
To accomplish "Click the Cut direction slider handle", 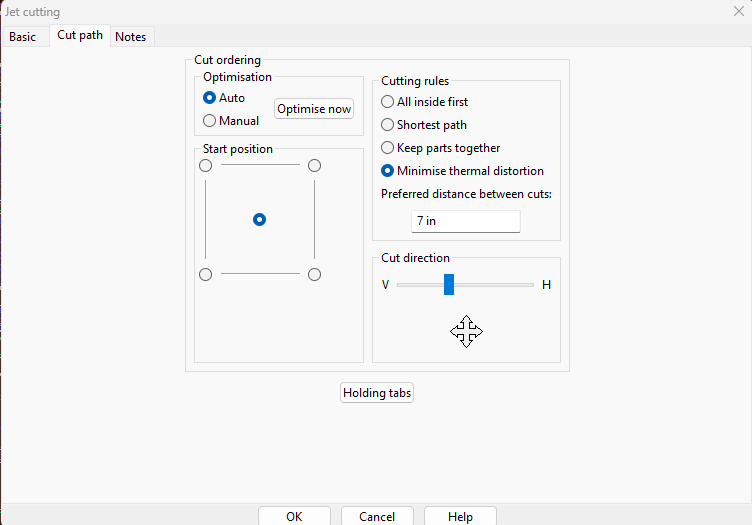I will pos(449,285).
